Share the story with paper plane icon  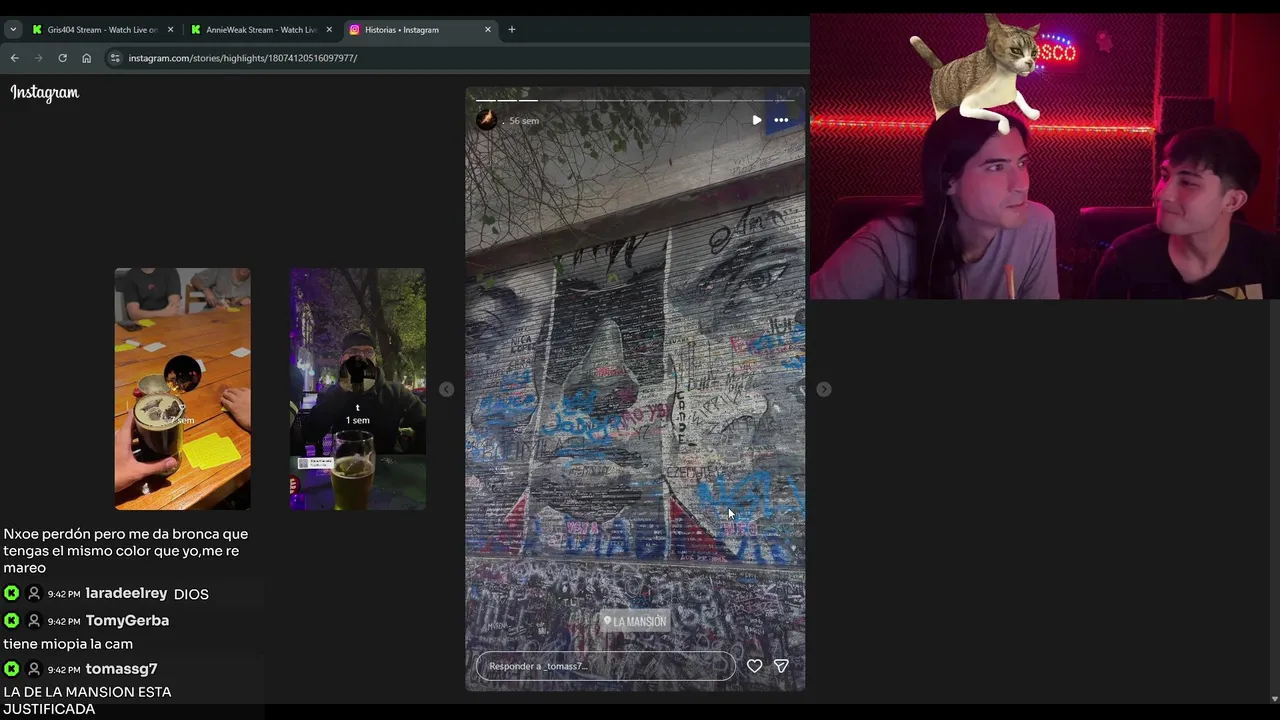tap(782, 666)
